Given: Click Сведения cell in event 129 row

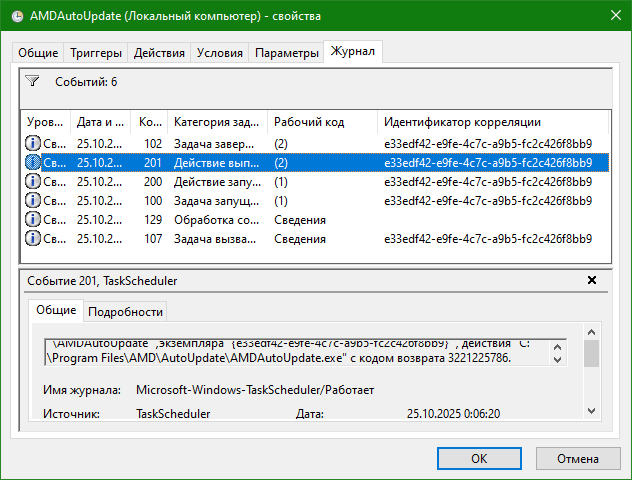Looking at the screenshot, I should click(300, 219).
